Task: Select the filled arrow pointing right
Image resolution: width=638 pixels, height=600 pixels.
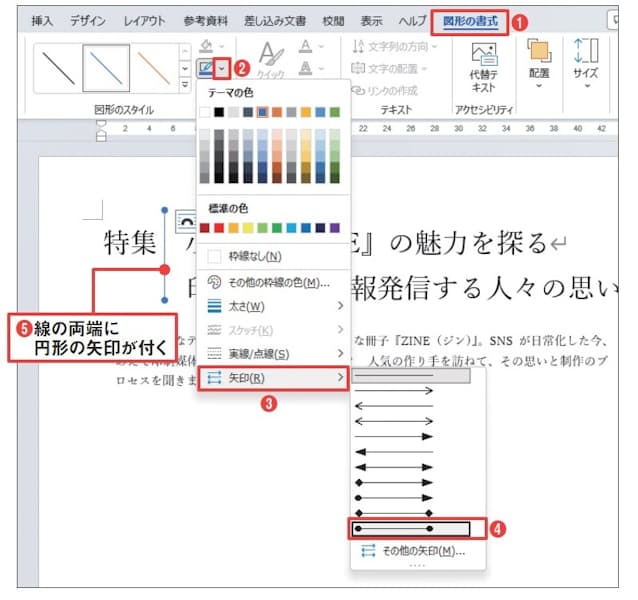Action: pyautogui.click(x=394, y=437)
